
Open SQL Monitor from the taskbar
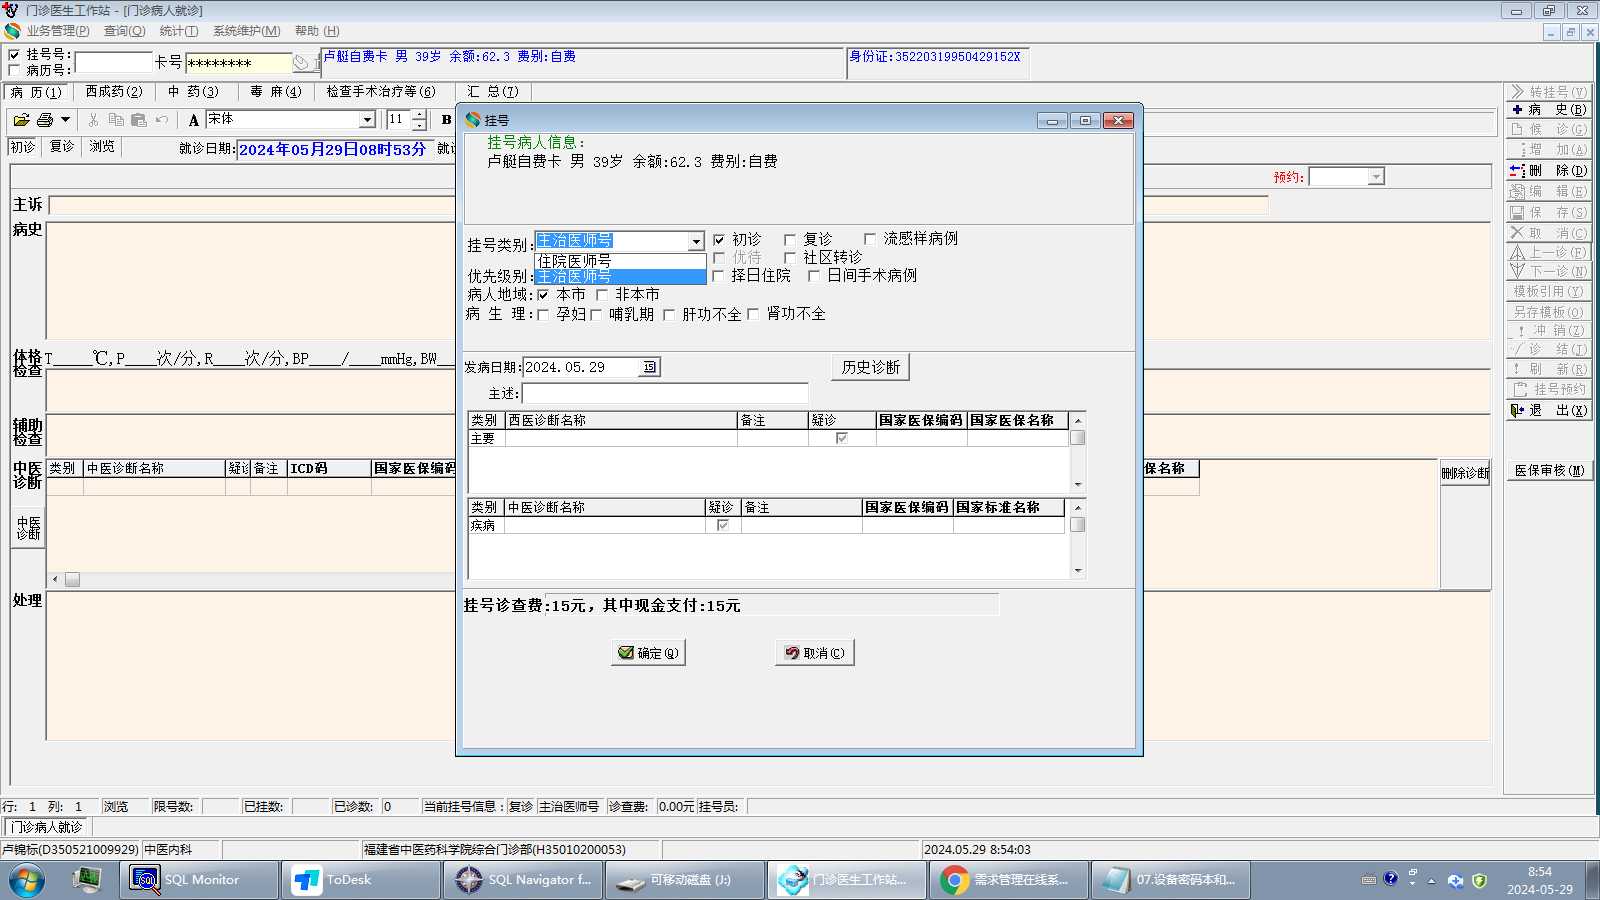199,880
